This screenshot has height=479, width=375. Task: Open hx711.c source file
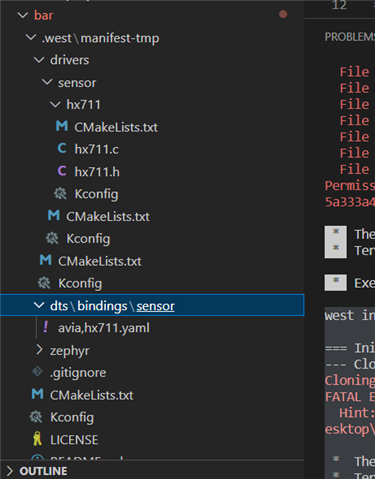(97, 149)
